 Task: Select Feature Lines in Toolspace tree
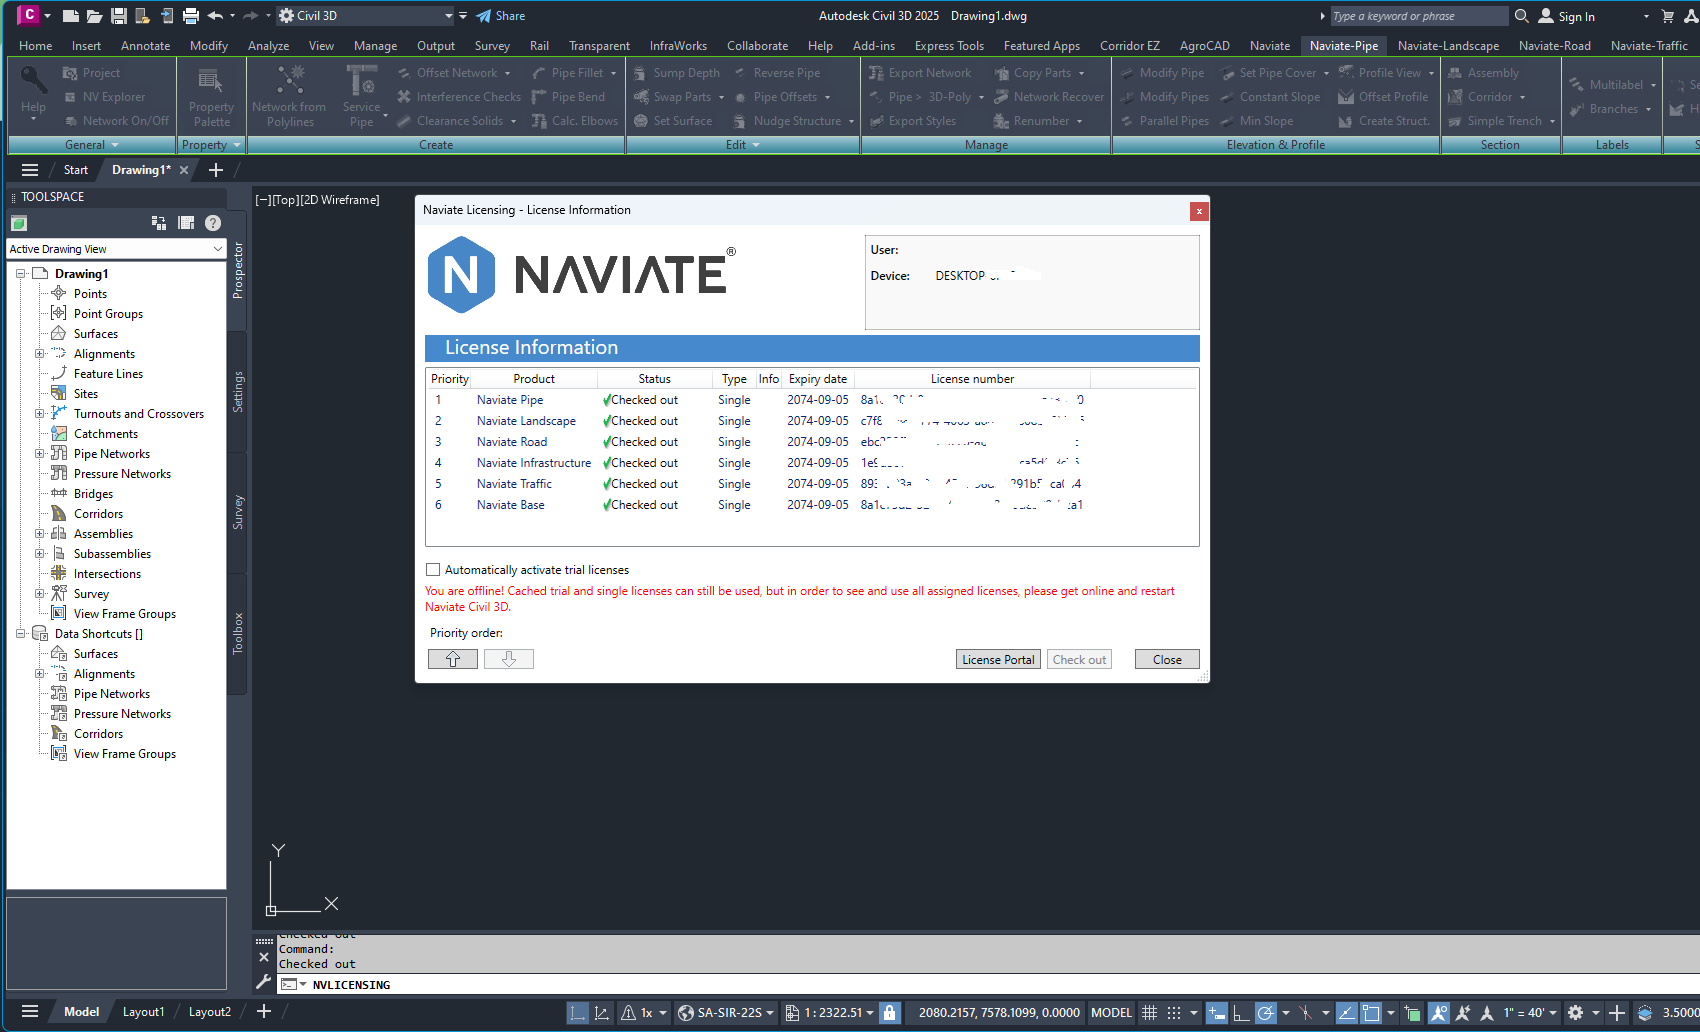[108, 374]
